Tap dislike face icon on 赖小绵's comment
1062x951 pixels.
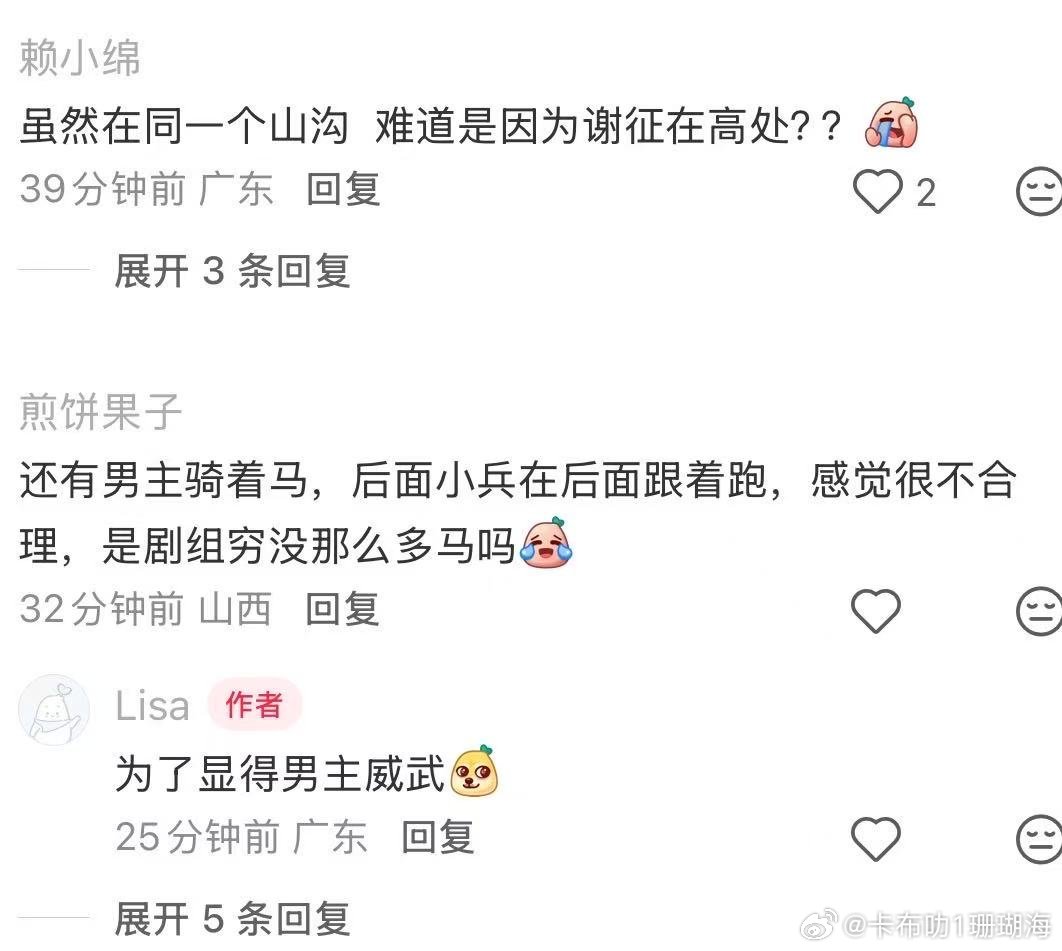pyautogui.click(x=1040, y=192)
